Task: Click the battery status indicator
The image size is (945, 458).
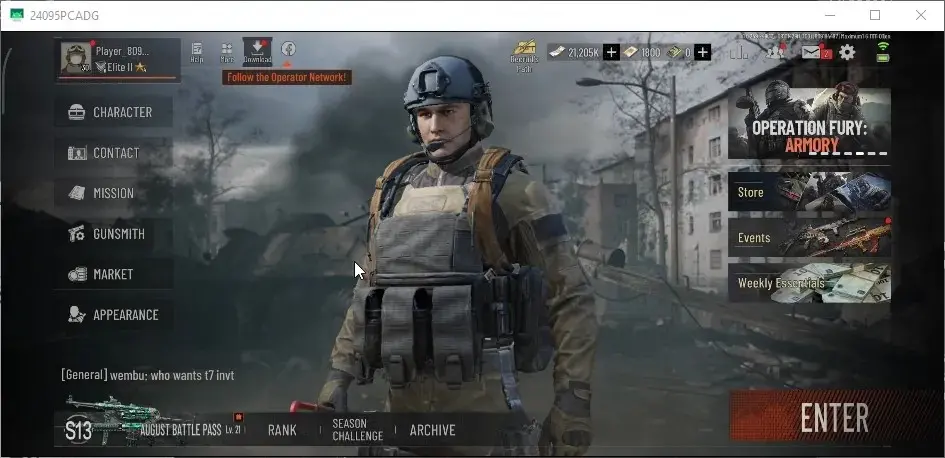Action: point(883,58)
